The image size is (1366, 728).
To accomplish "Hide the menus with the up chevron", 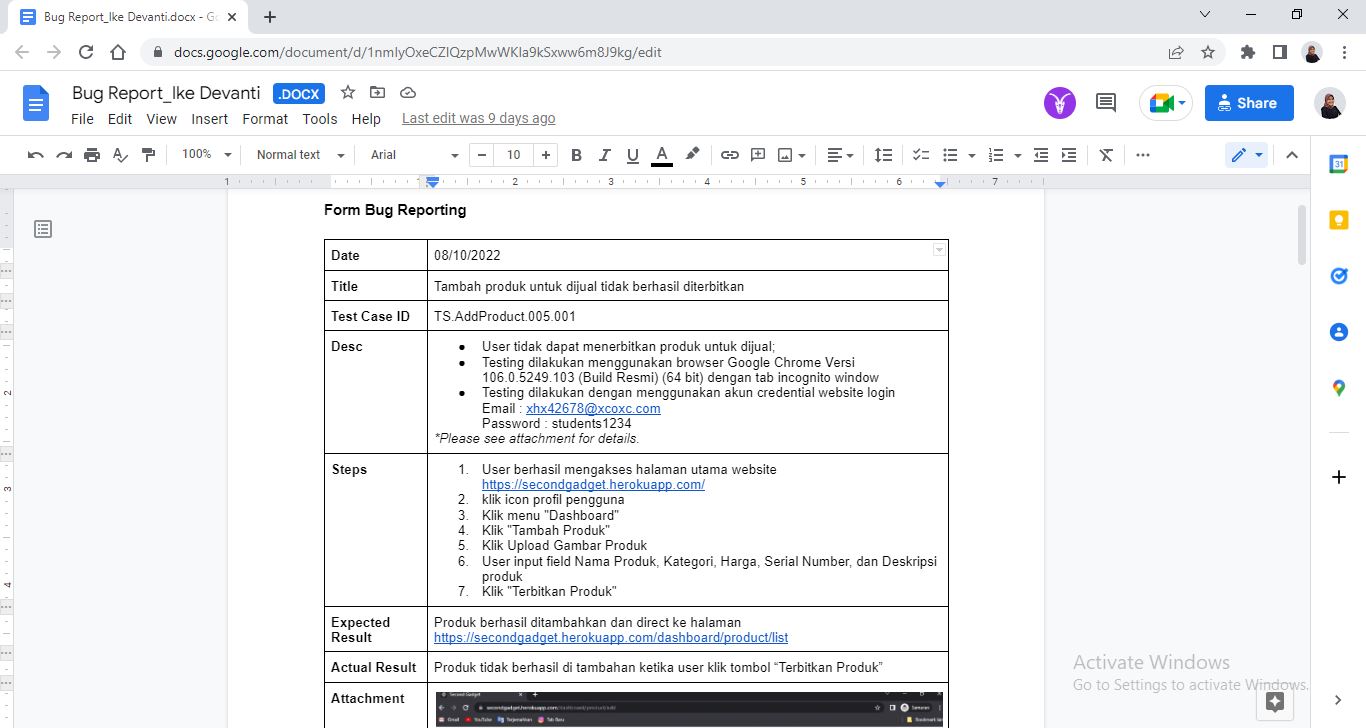I will (x=1291, y=155).
